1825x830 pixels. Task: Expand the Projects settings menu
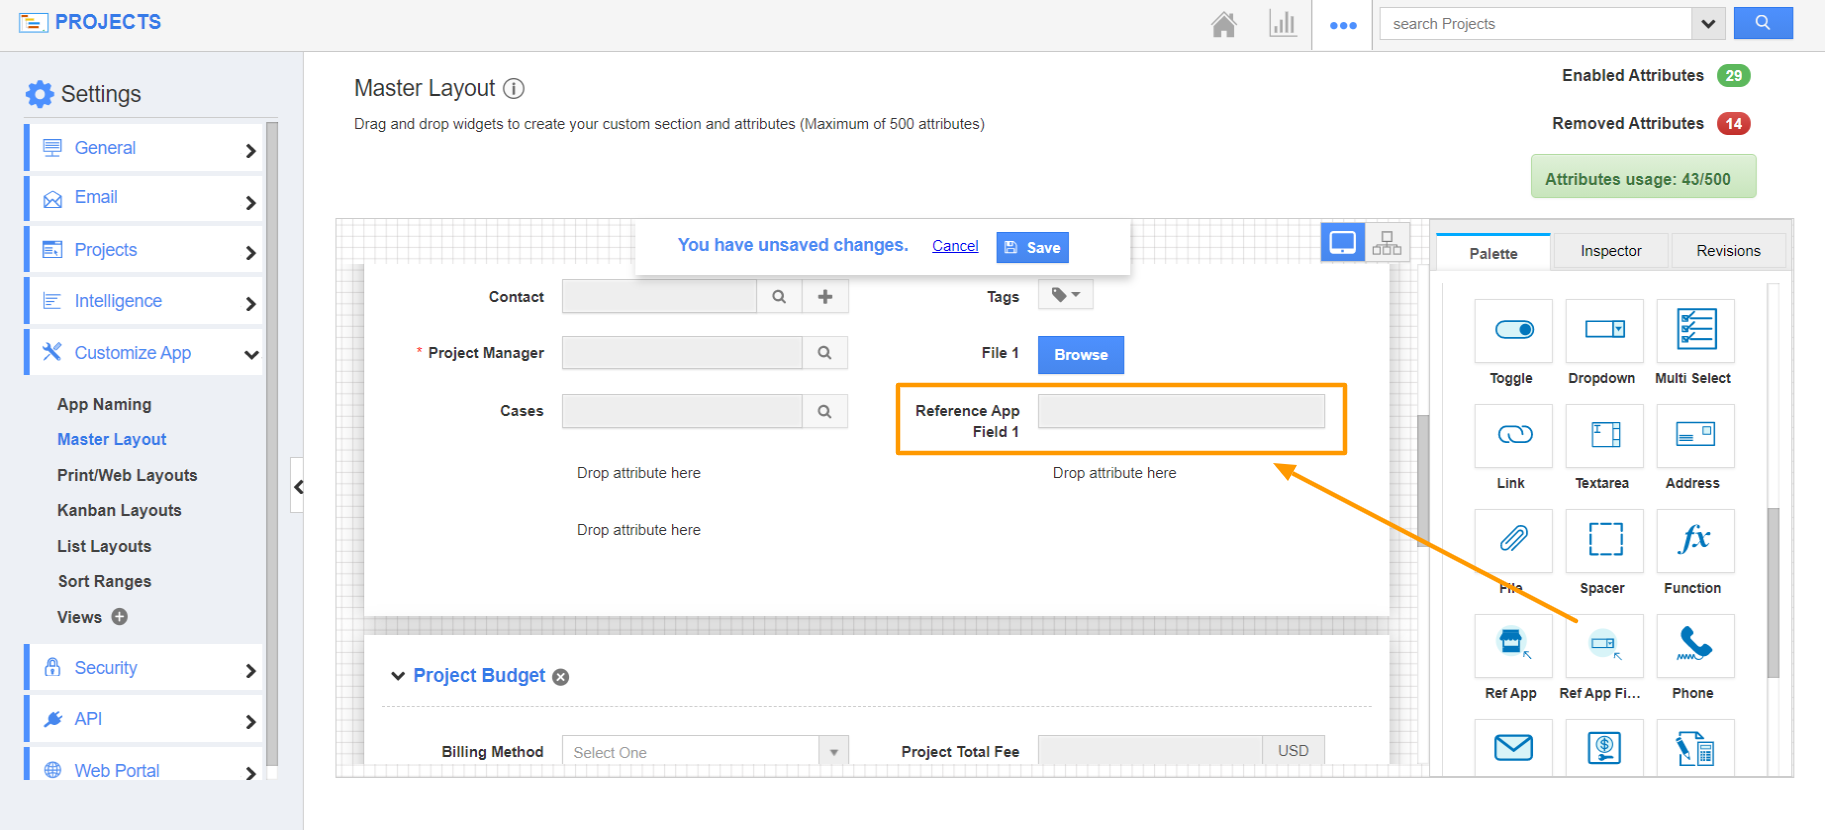pos(144,250)
